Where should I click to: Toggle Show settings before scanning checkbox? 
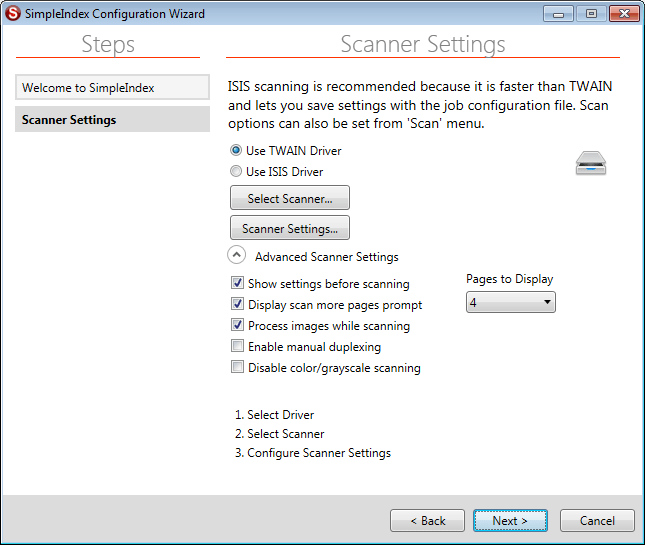tap(237, 283)
